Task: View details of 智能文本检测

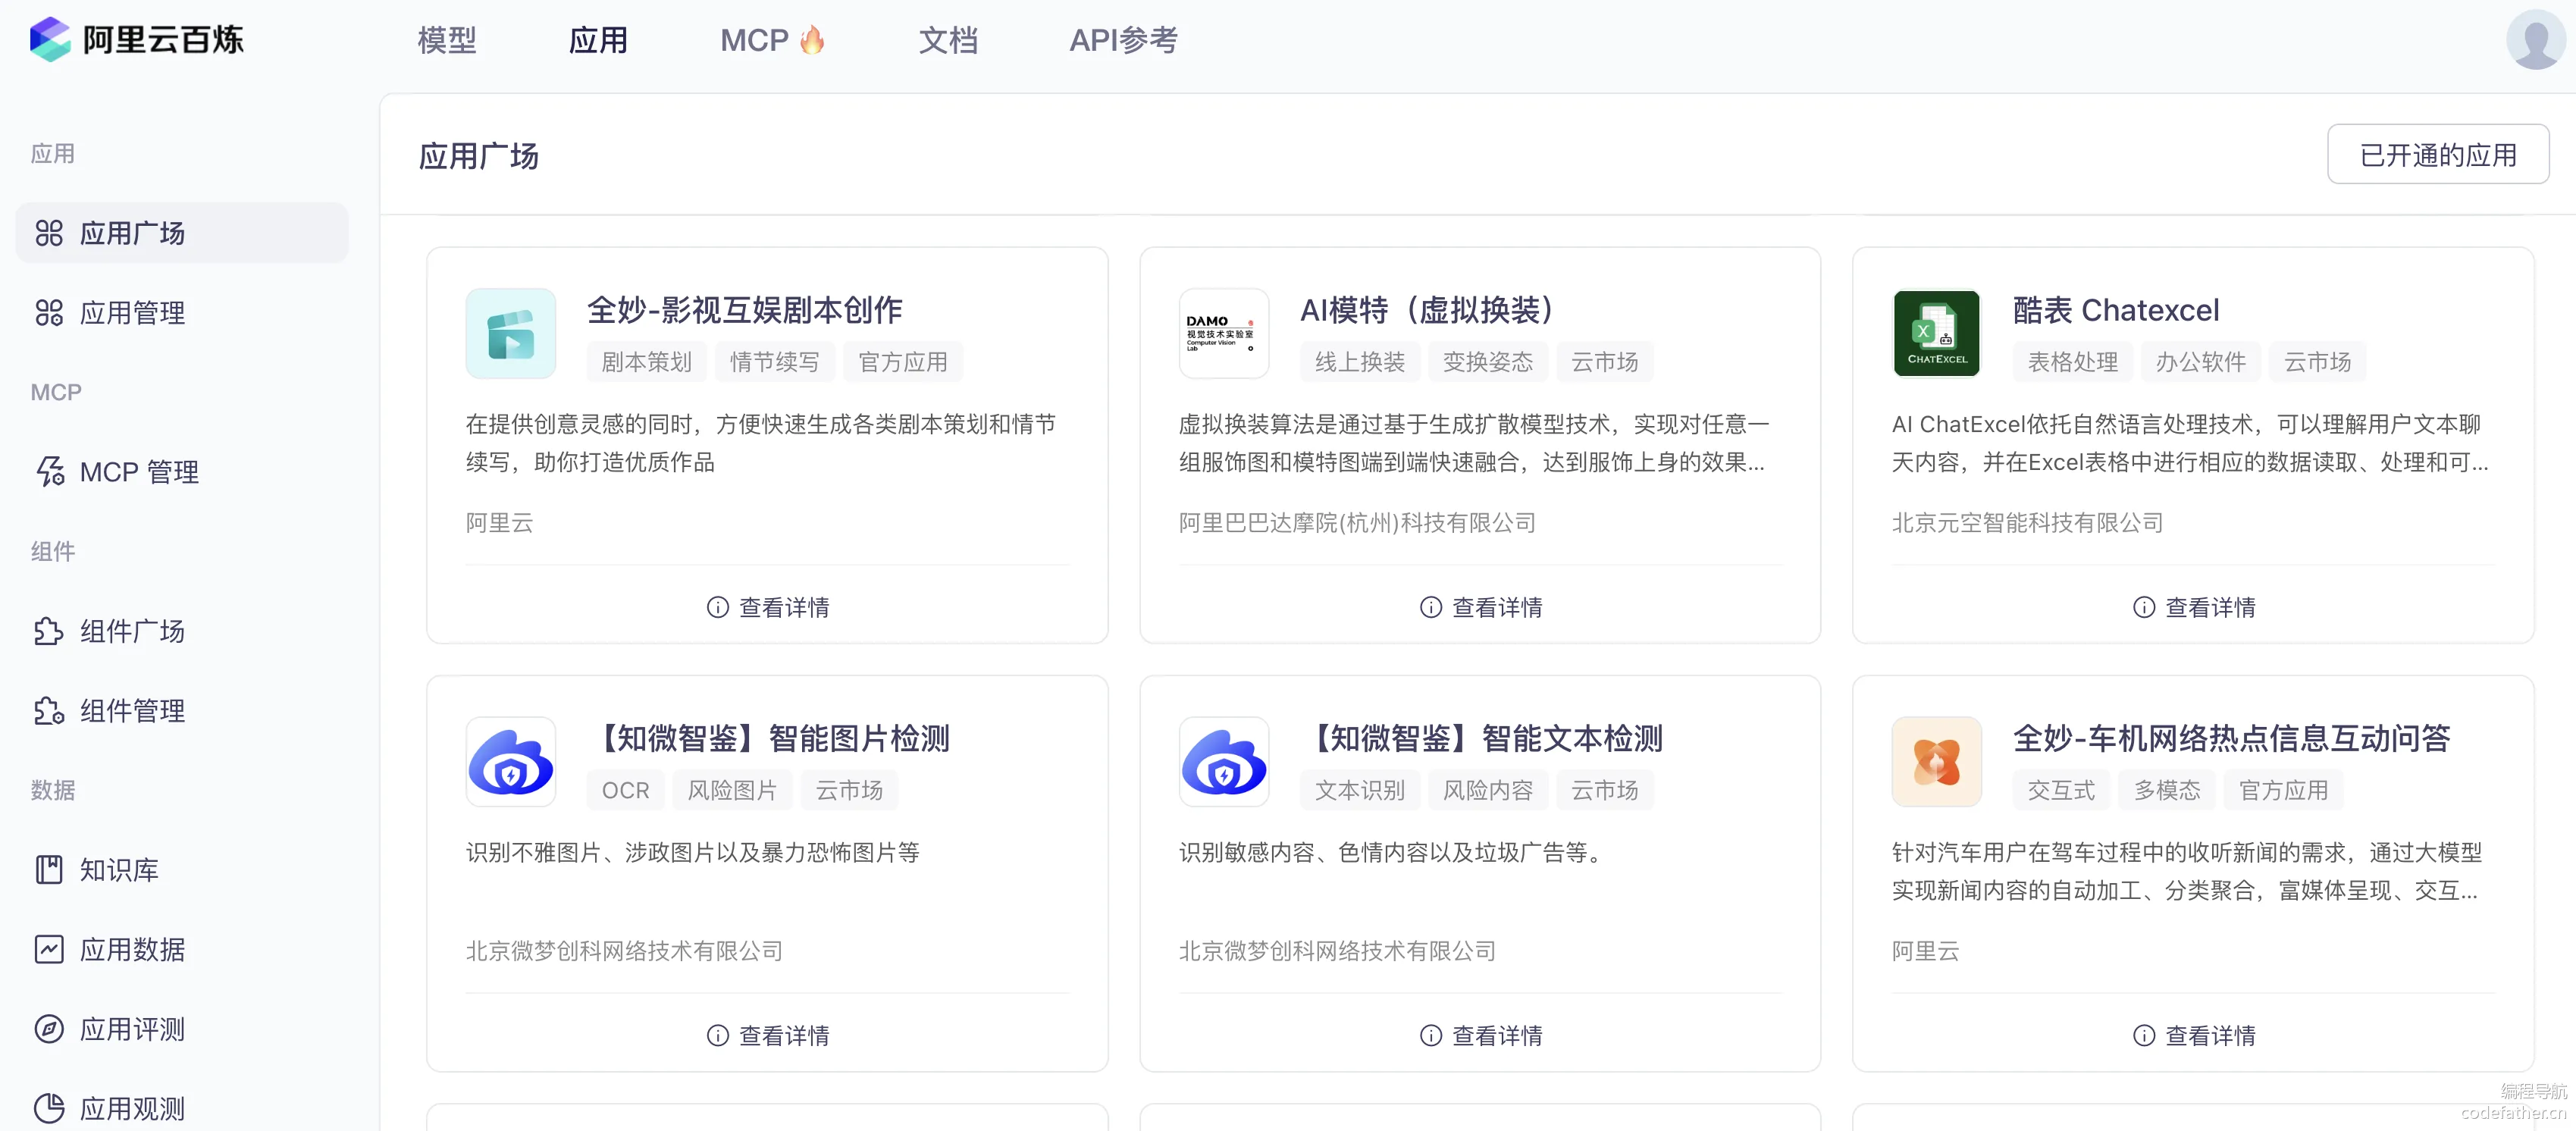Action: 1481,1035
